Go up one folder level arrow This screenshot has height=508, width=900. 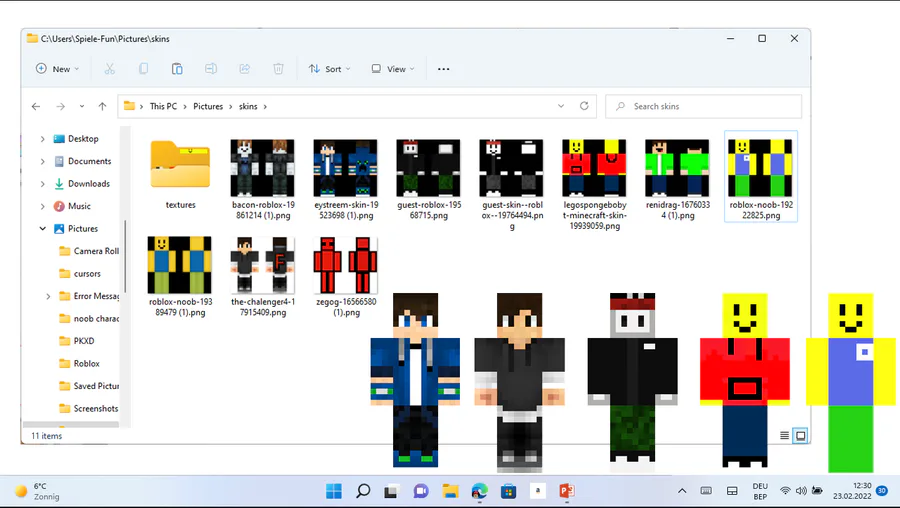click(x=102, y=106)
